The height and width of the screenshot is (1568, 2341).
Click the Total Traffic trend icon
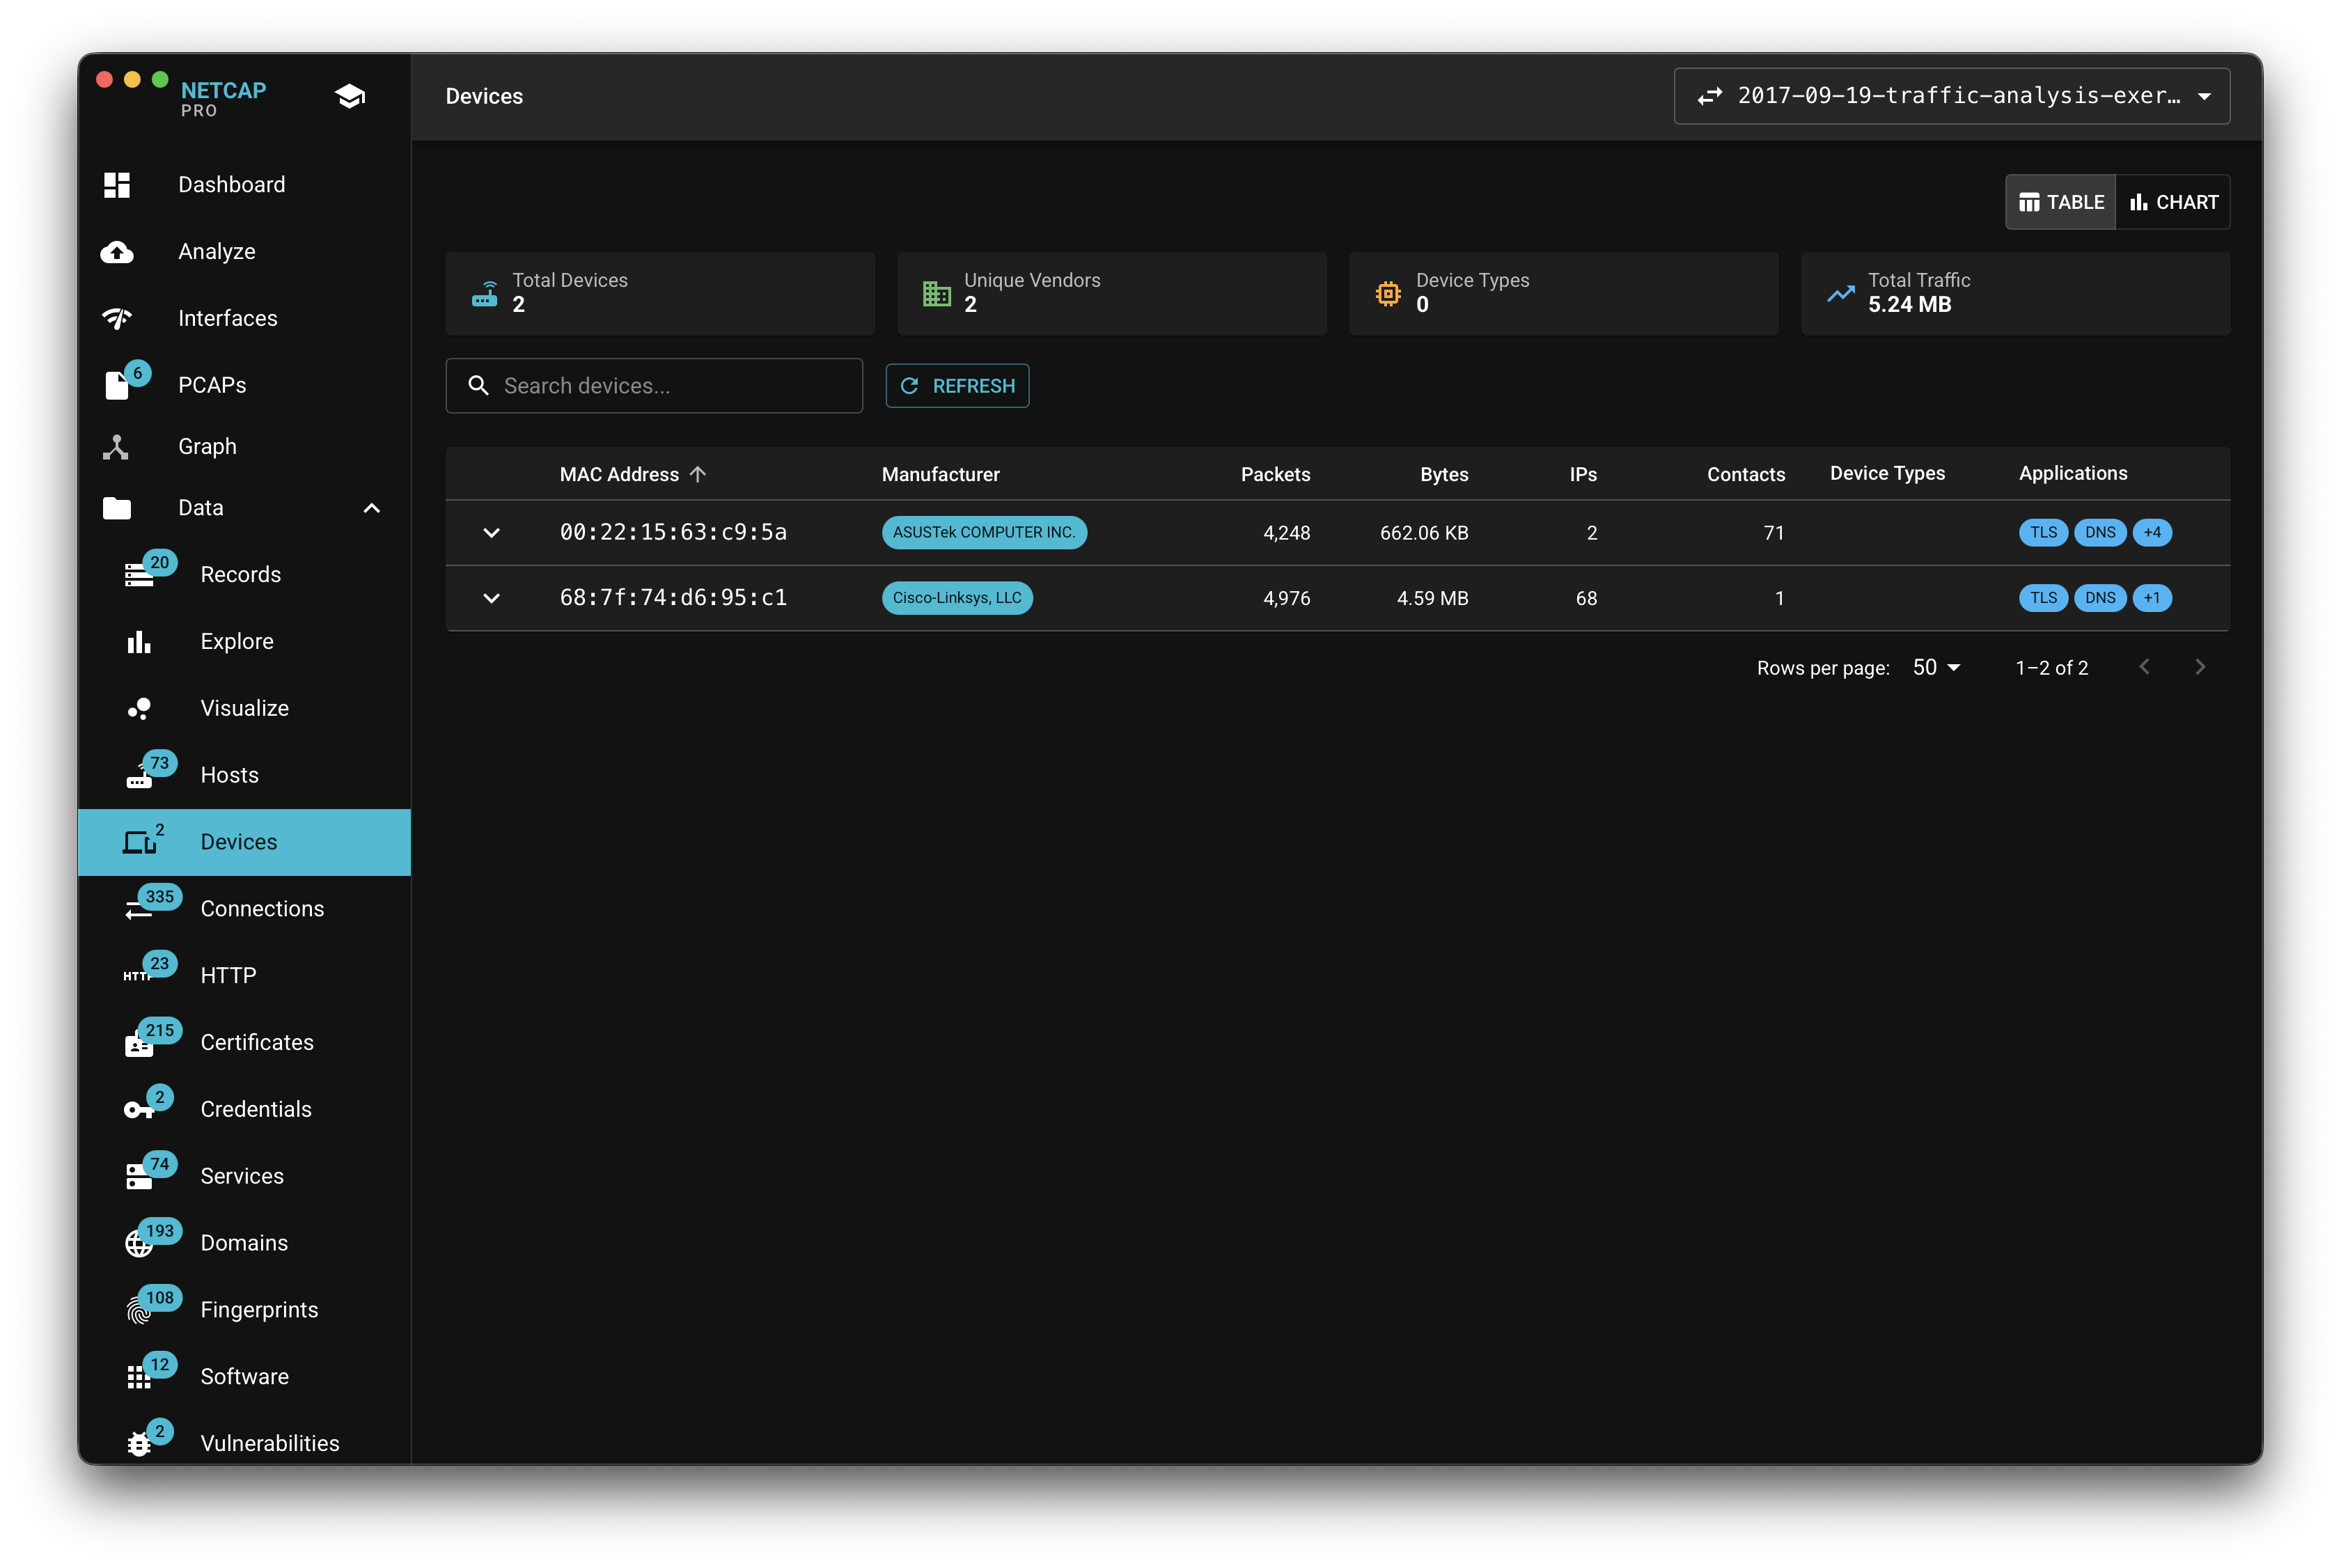pyautogui.click(x=1840, y=294)
